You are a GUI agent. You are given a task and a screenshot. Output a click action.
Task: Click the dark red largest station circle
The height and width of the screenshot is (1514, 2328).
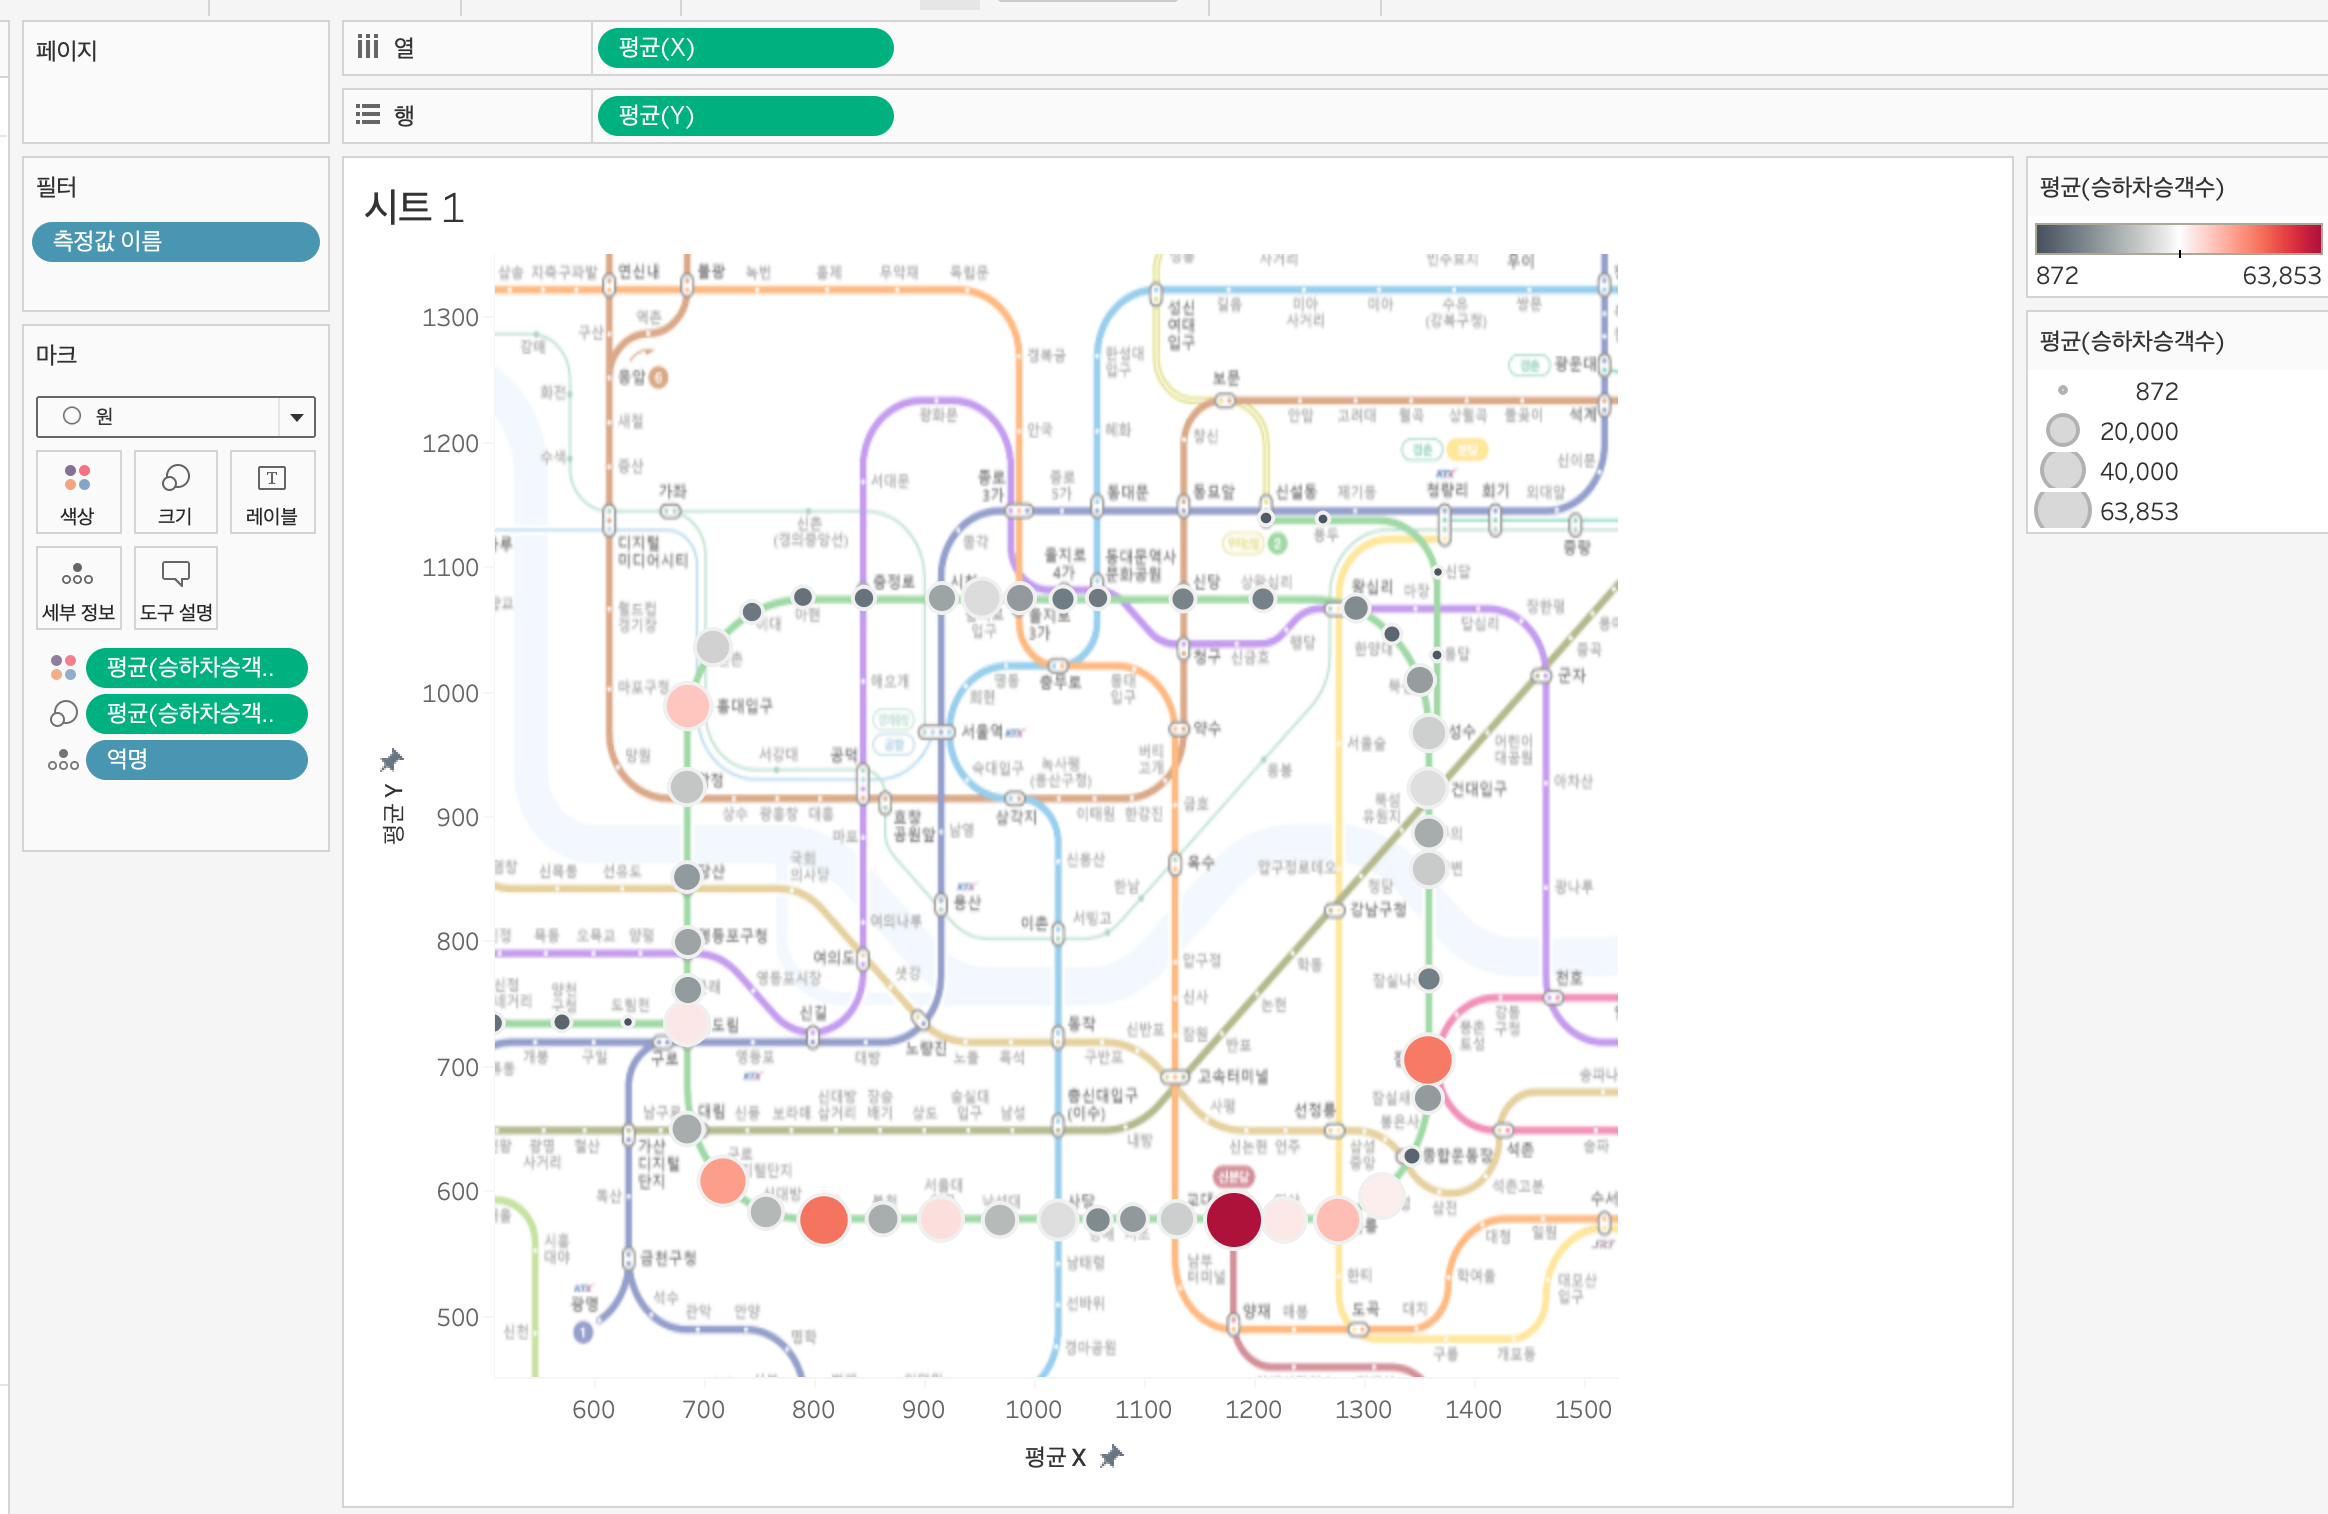pos(1233,1219)
